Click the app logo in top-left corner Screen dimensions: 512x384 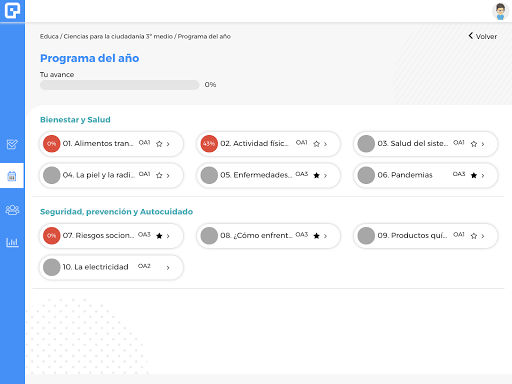(x=12, y=10)
